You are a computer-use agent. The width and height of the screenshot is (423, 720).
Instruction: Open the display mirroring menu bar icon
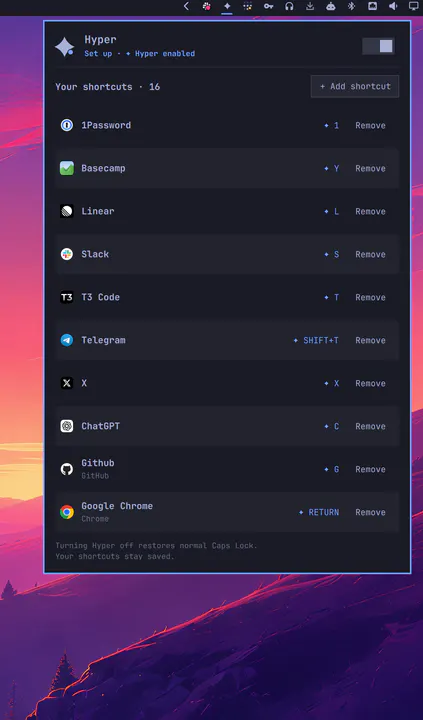coord(414,6)
